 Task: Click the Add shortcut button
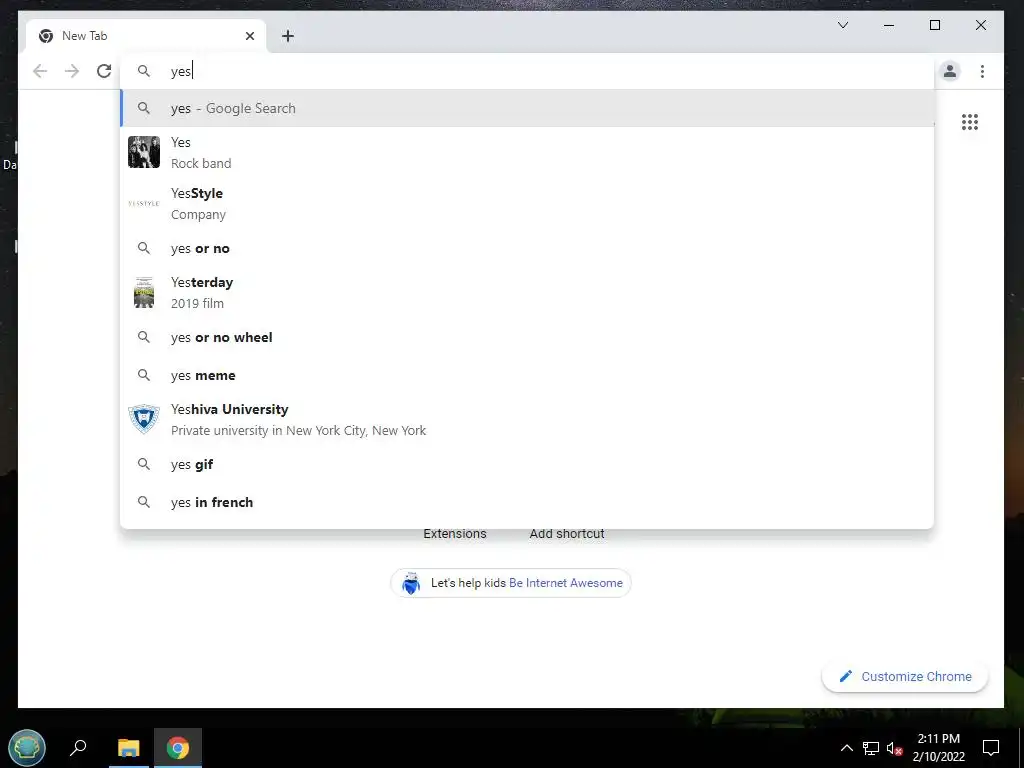(567, 534)
